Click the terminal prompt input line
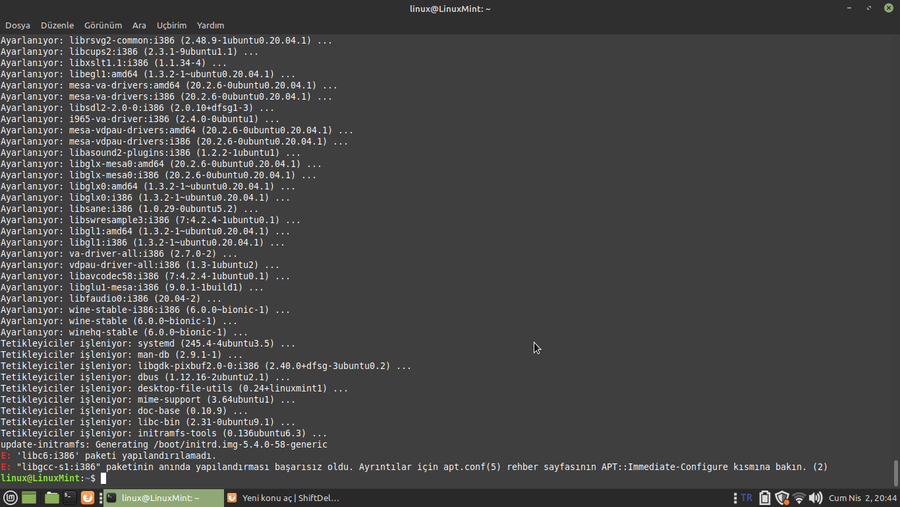This screenshot has width=900, height=507. click(x=450, y=478)
